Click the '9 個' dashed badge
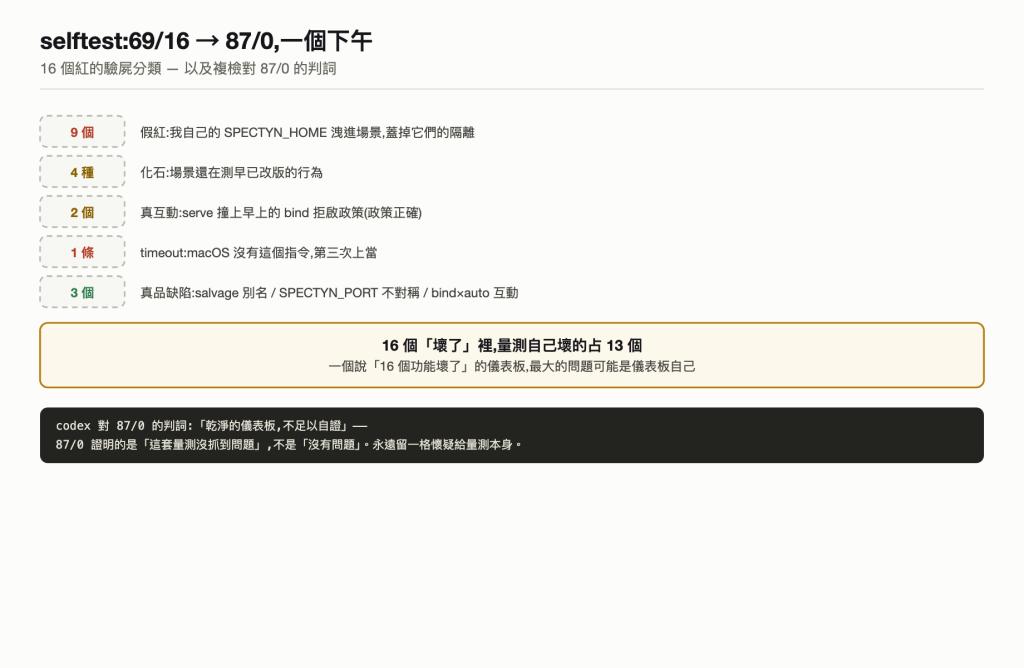 82,132
